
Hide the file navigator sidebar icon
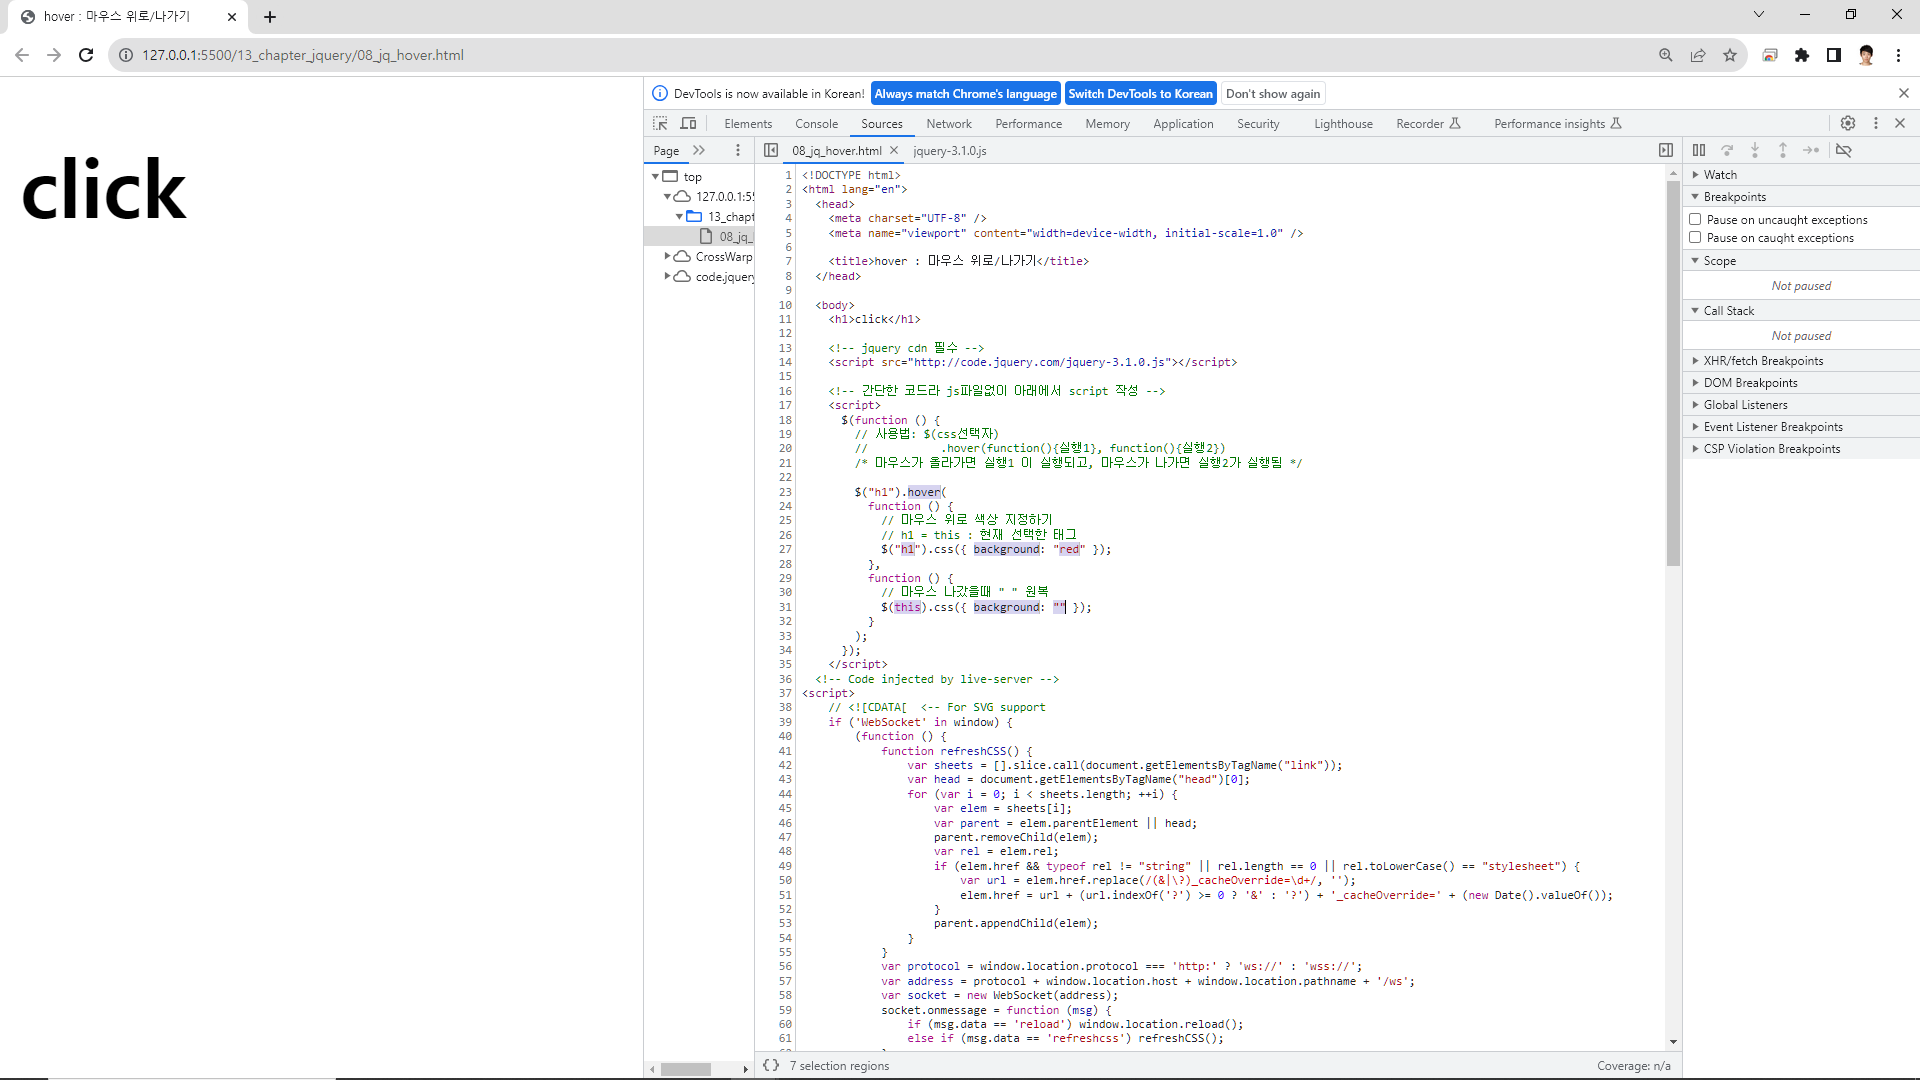click(770, 150)
